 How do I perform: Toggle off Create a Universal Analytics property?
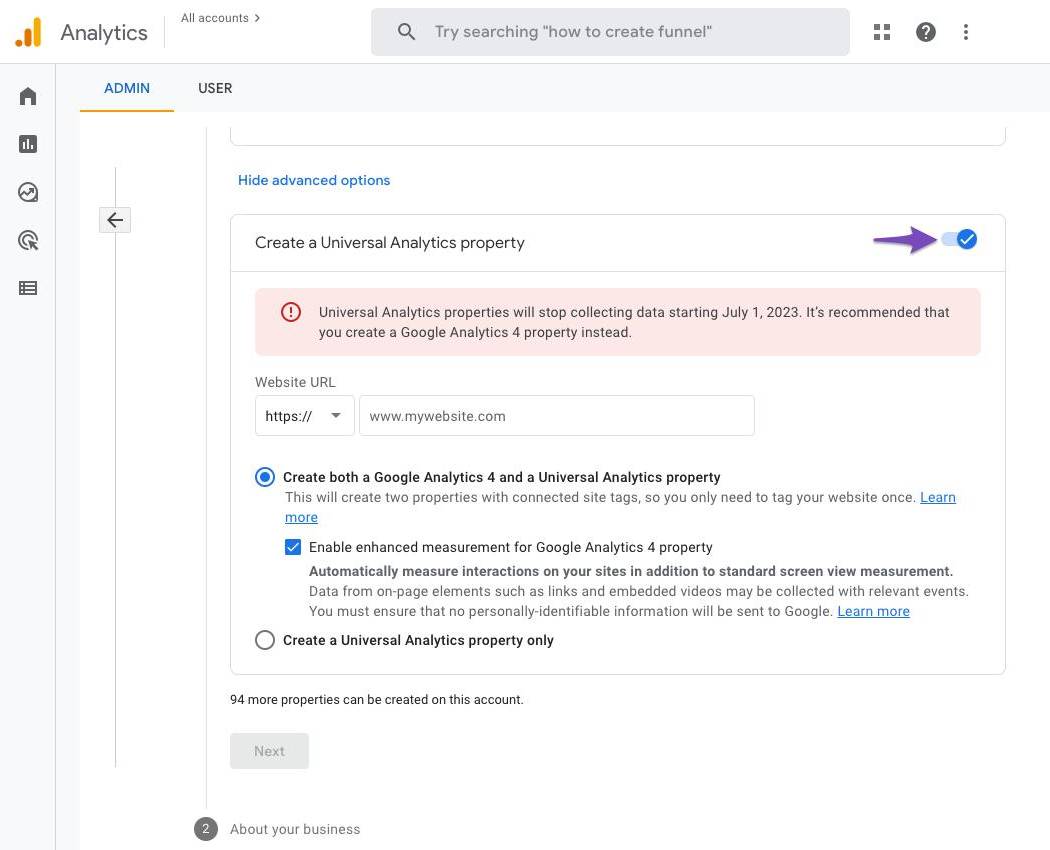coord(959,240)
